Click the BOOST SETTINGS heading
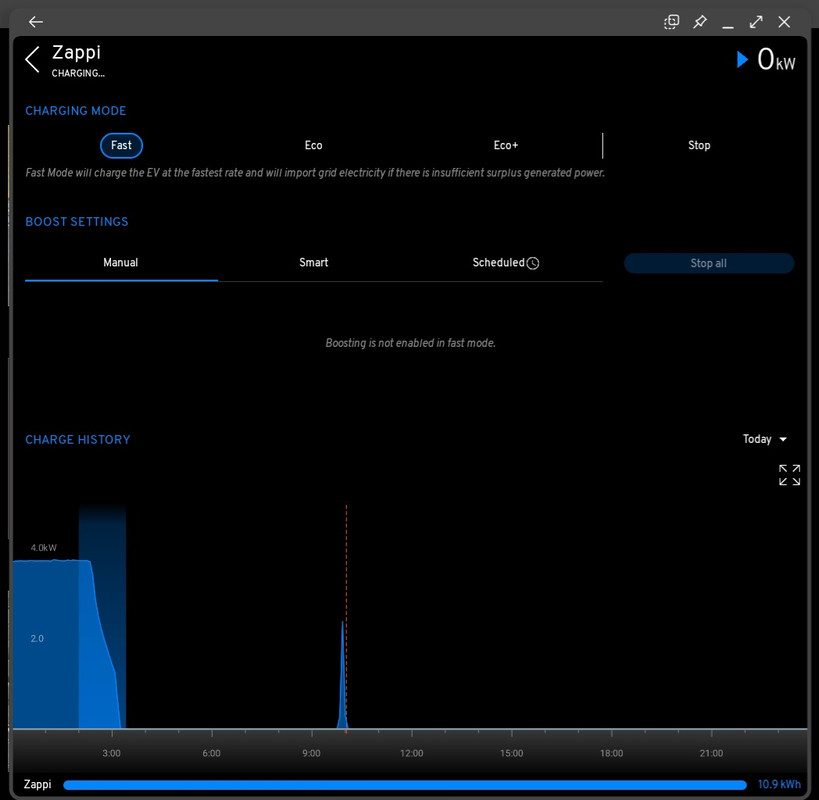 pos(77,222)
